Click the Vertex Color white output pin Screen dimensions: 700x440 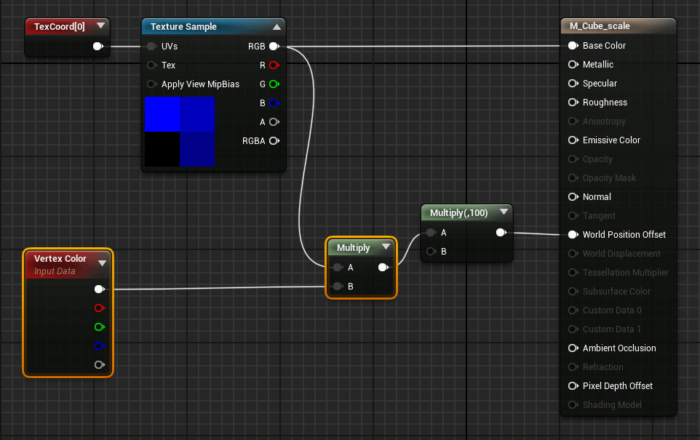pos(98,289)
